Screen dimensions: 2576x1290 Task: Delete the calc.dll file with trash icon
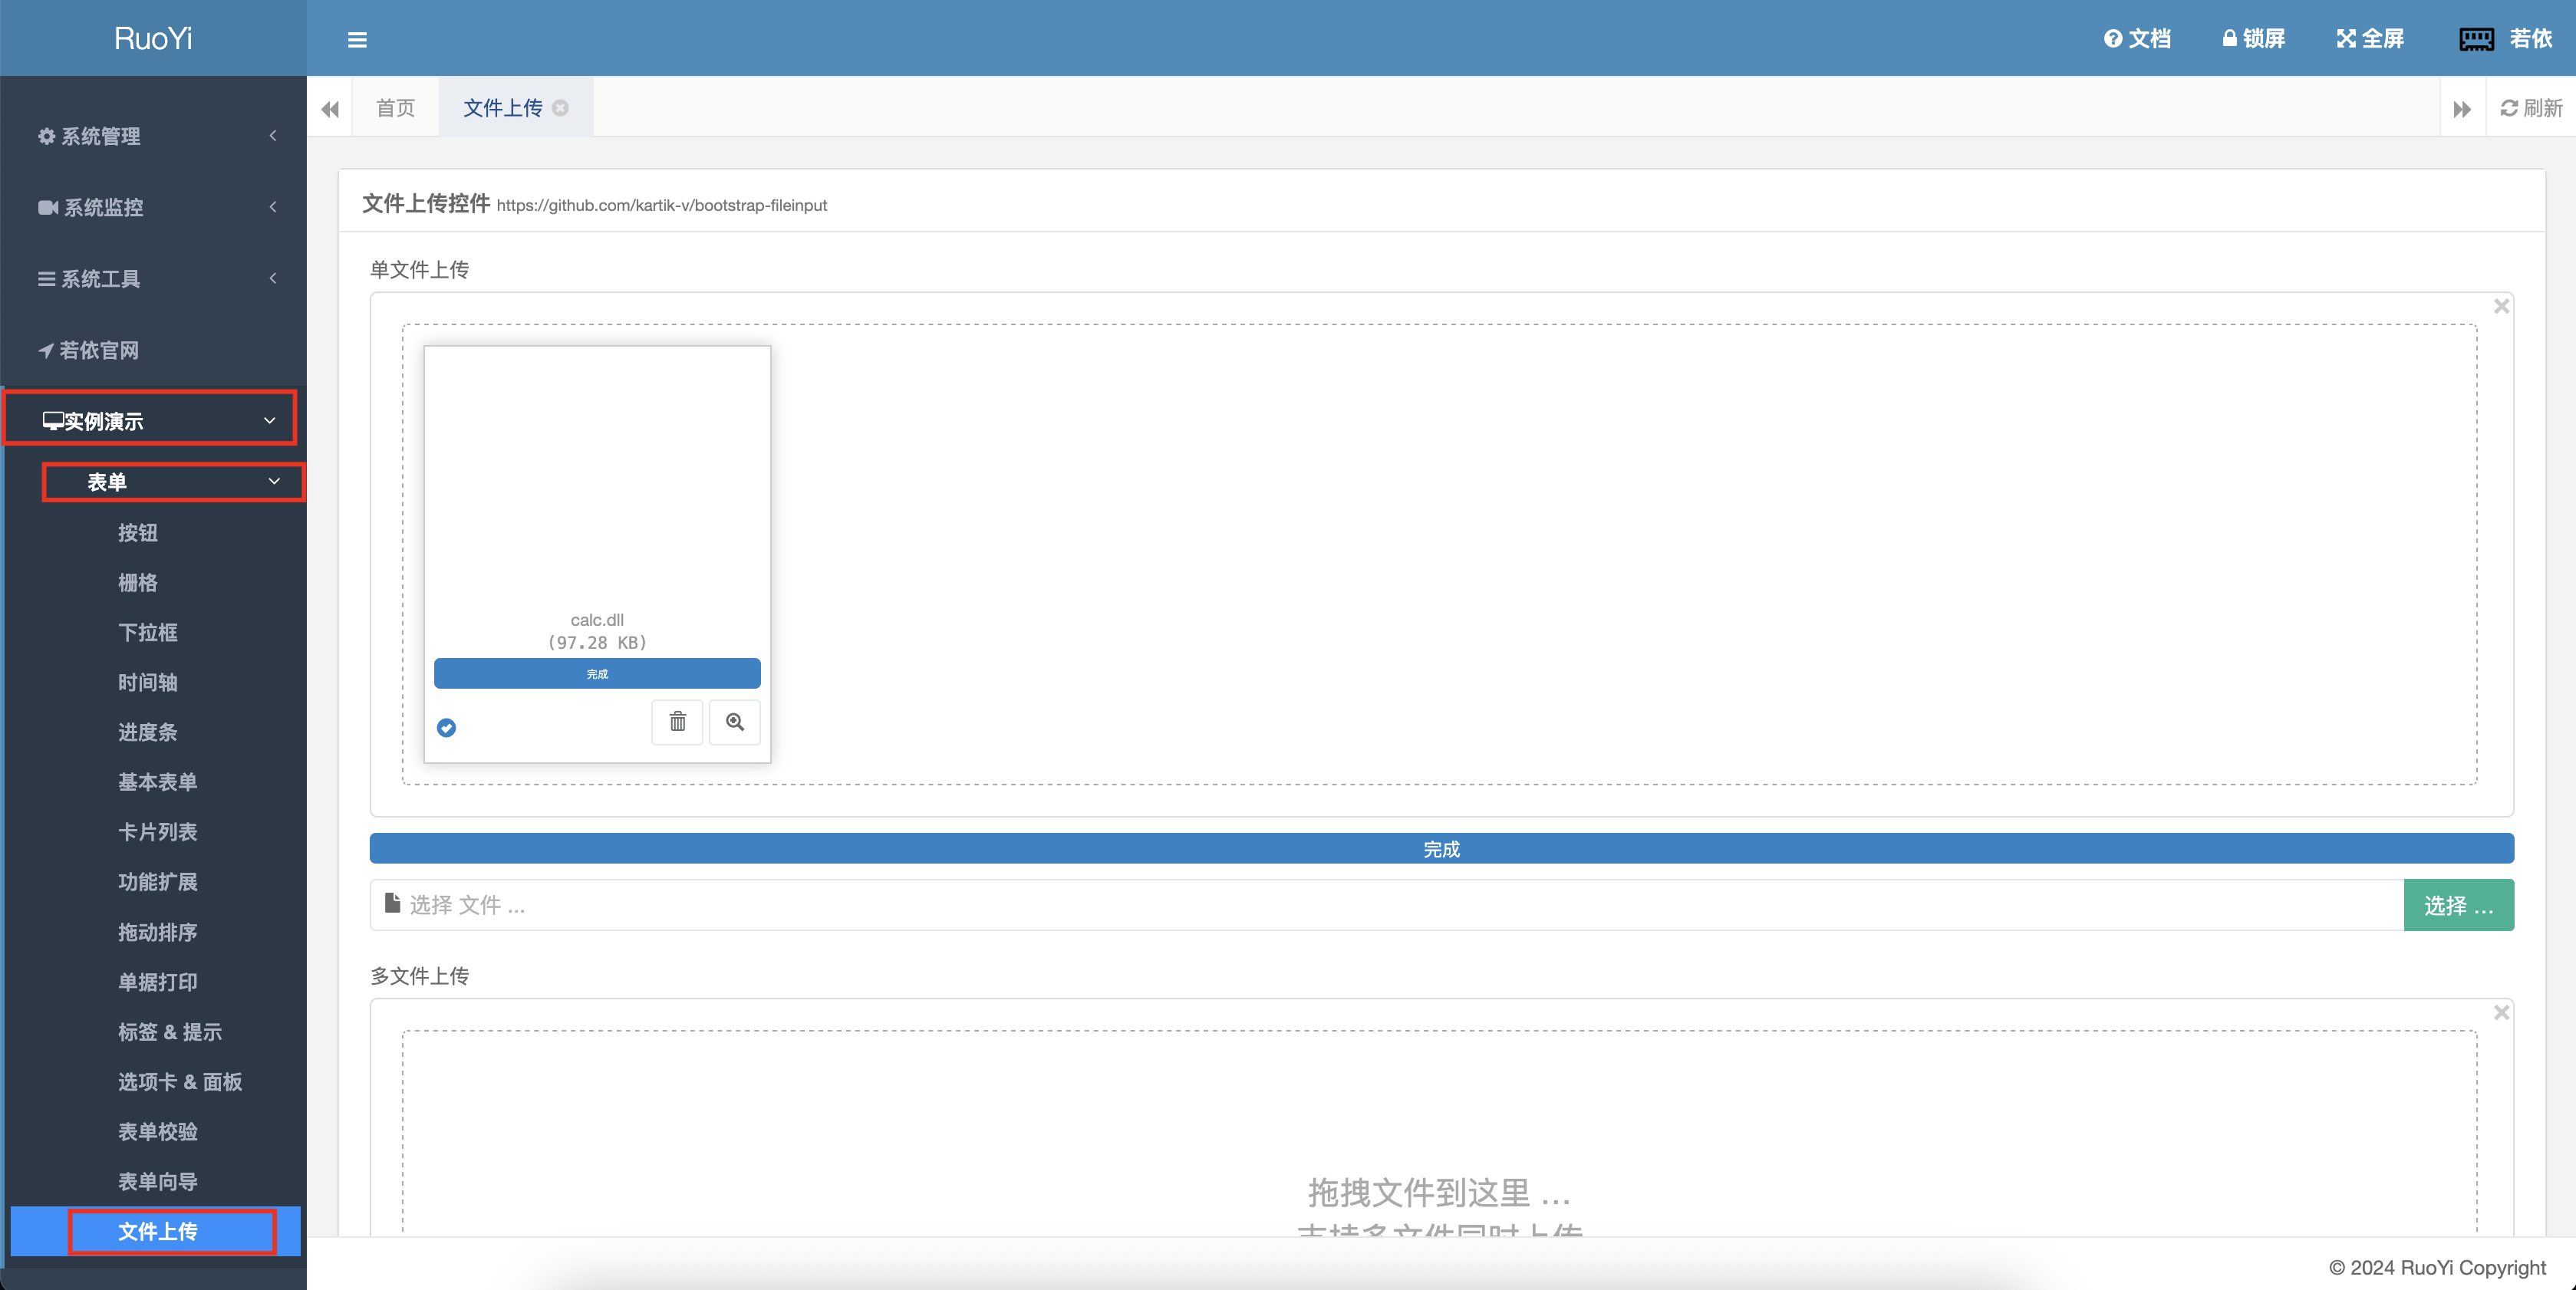point(677,722)
